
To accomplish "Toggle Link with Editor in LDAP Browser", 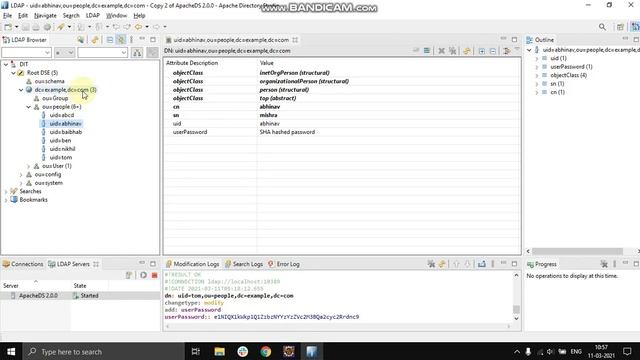I will [121, 40].
